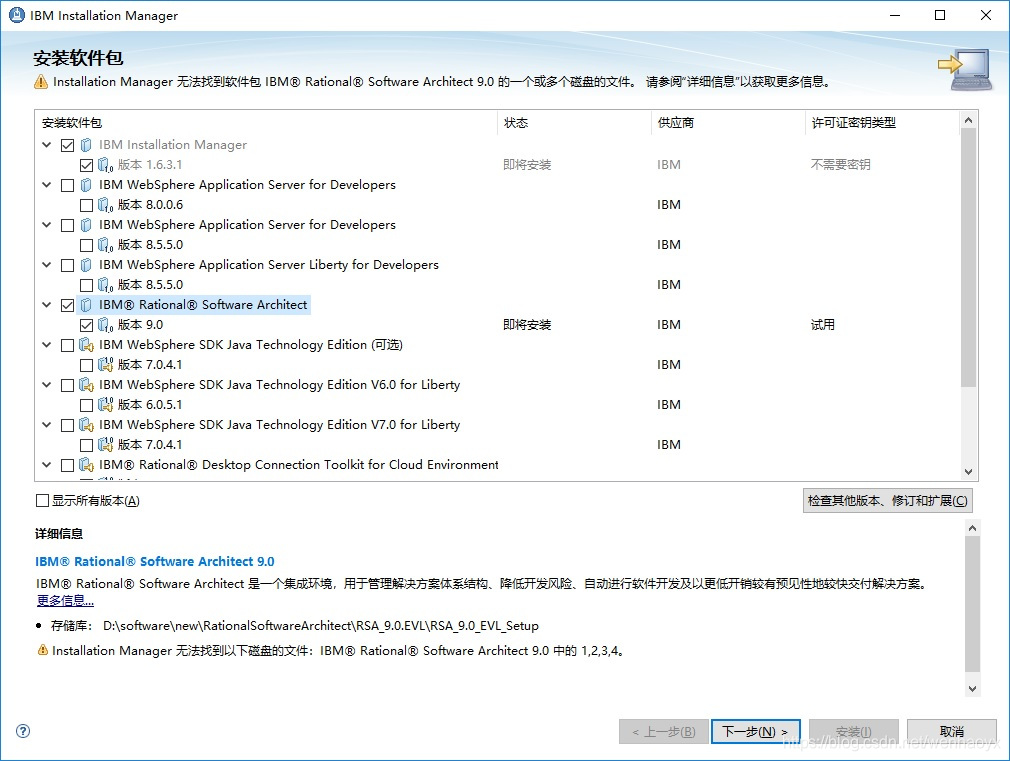Check the version 6.0.5.1 checkbox

click(x=86, y=405)
